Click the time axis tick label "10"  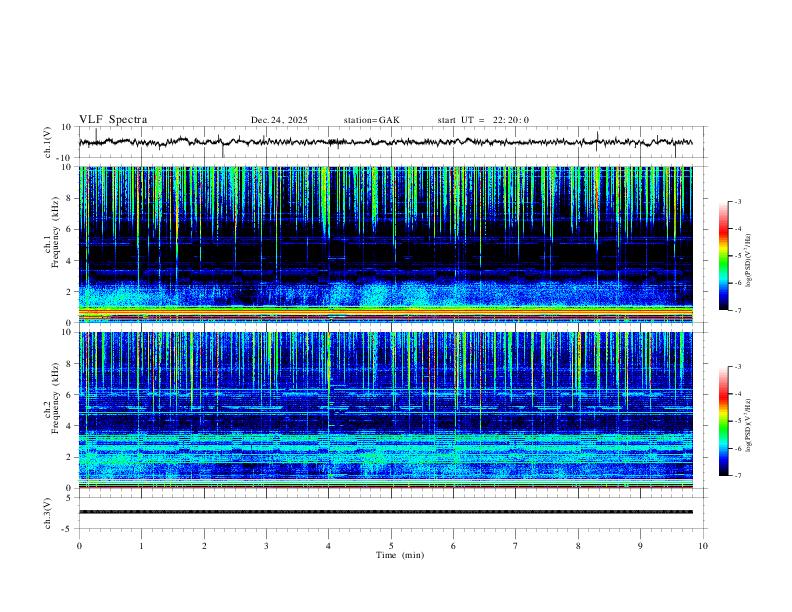pos(703,546)
